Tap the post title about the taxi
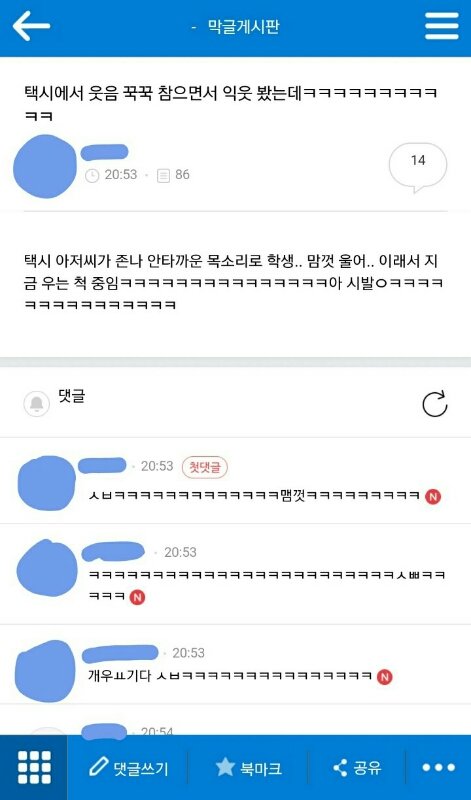This screenshot has width=471, height=800. 231,105
